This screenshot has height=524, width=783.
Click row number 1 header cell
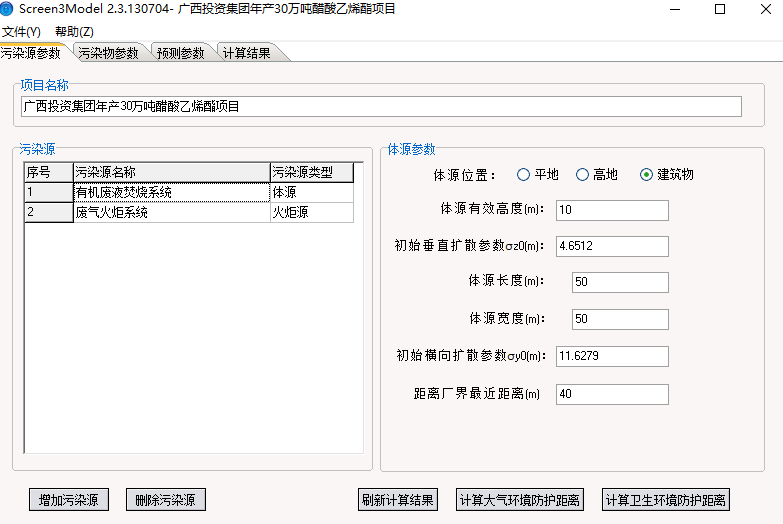(x=49, y=192)
